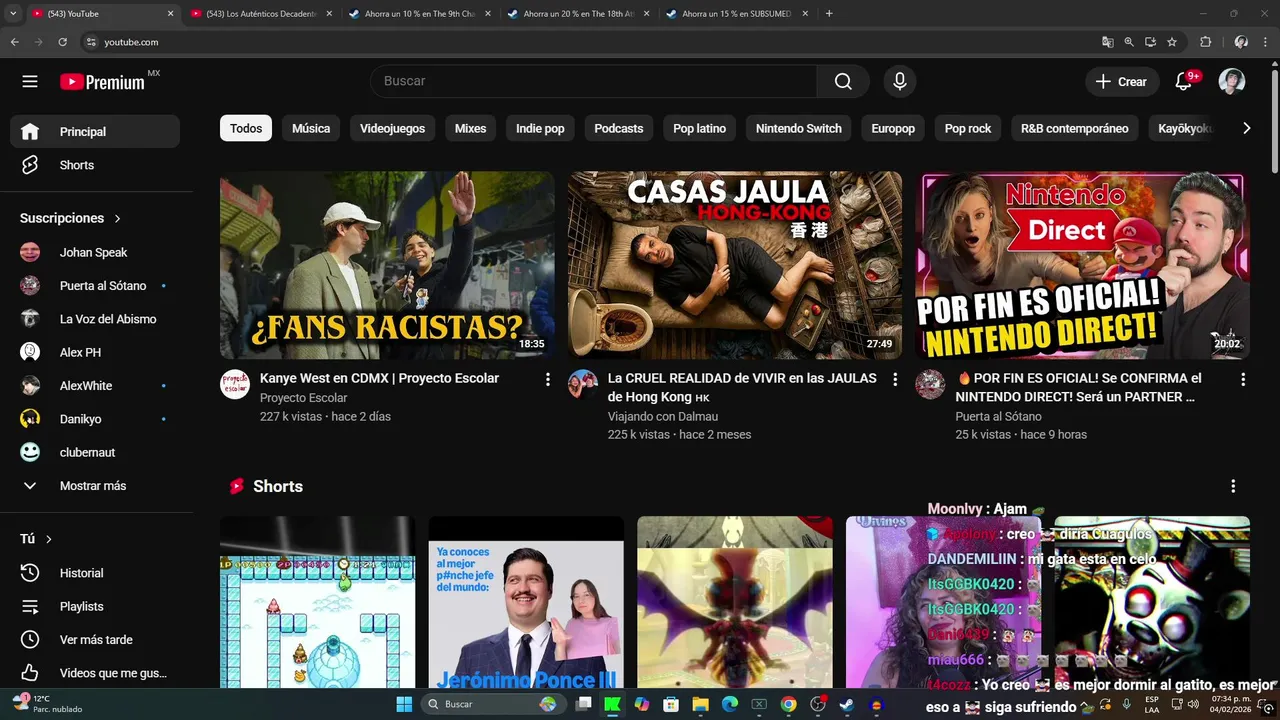
Task: Open the YouTube hamburger guide menu
Action: click(30, 81)
